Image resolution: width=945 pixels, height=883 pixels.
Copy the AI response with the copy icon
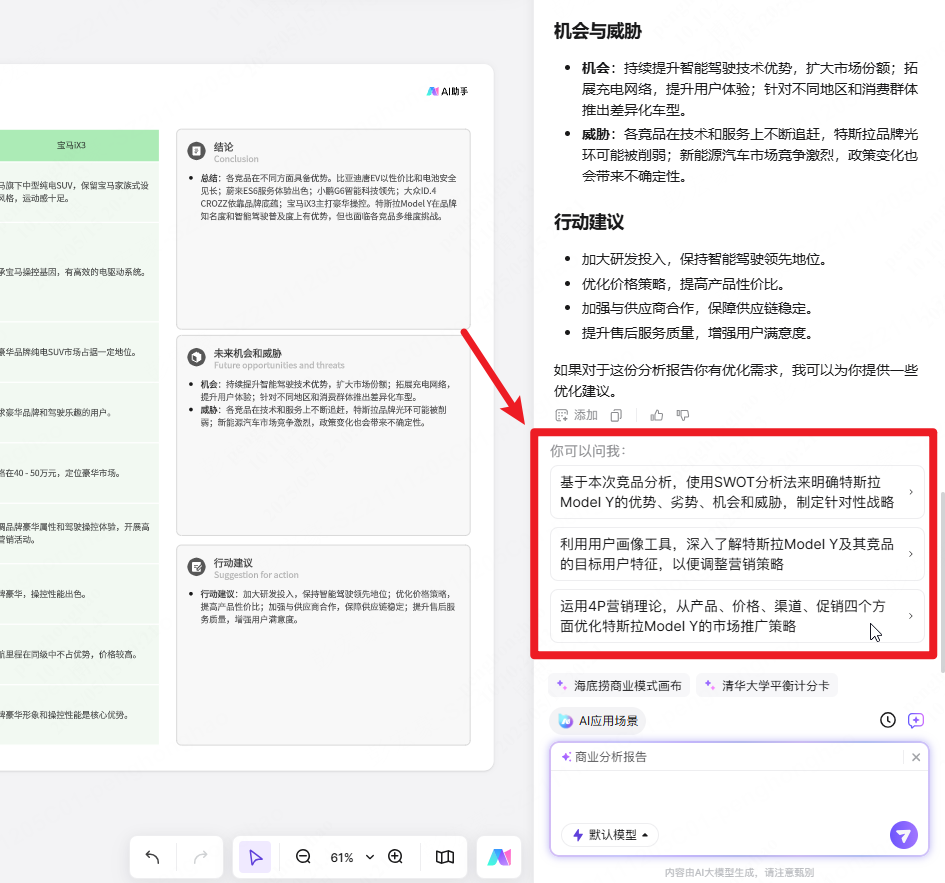(x=616, y=415)
